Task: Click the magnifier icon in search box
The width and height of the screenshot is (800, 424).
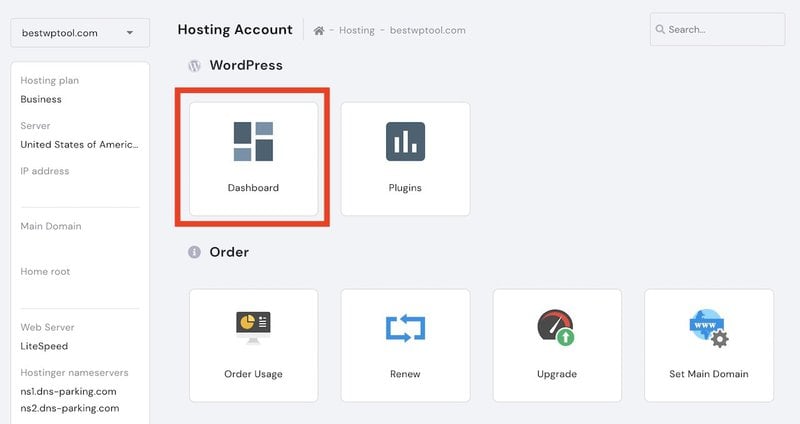Action: click(x=660, y=29)
